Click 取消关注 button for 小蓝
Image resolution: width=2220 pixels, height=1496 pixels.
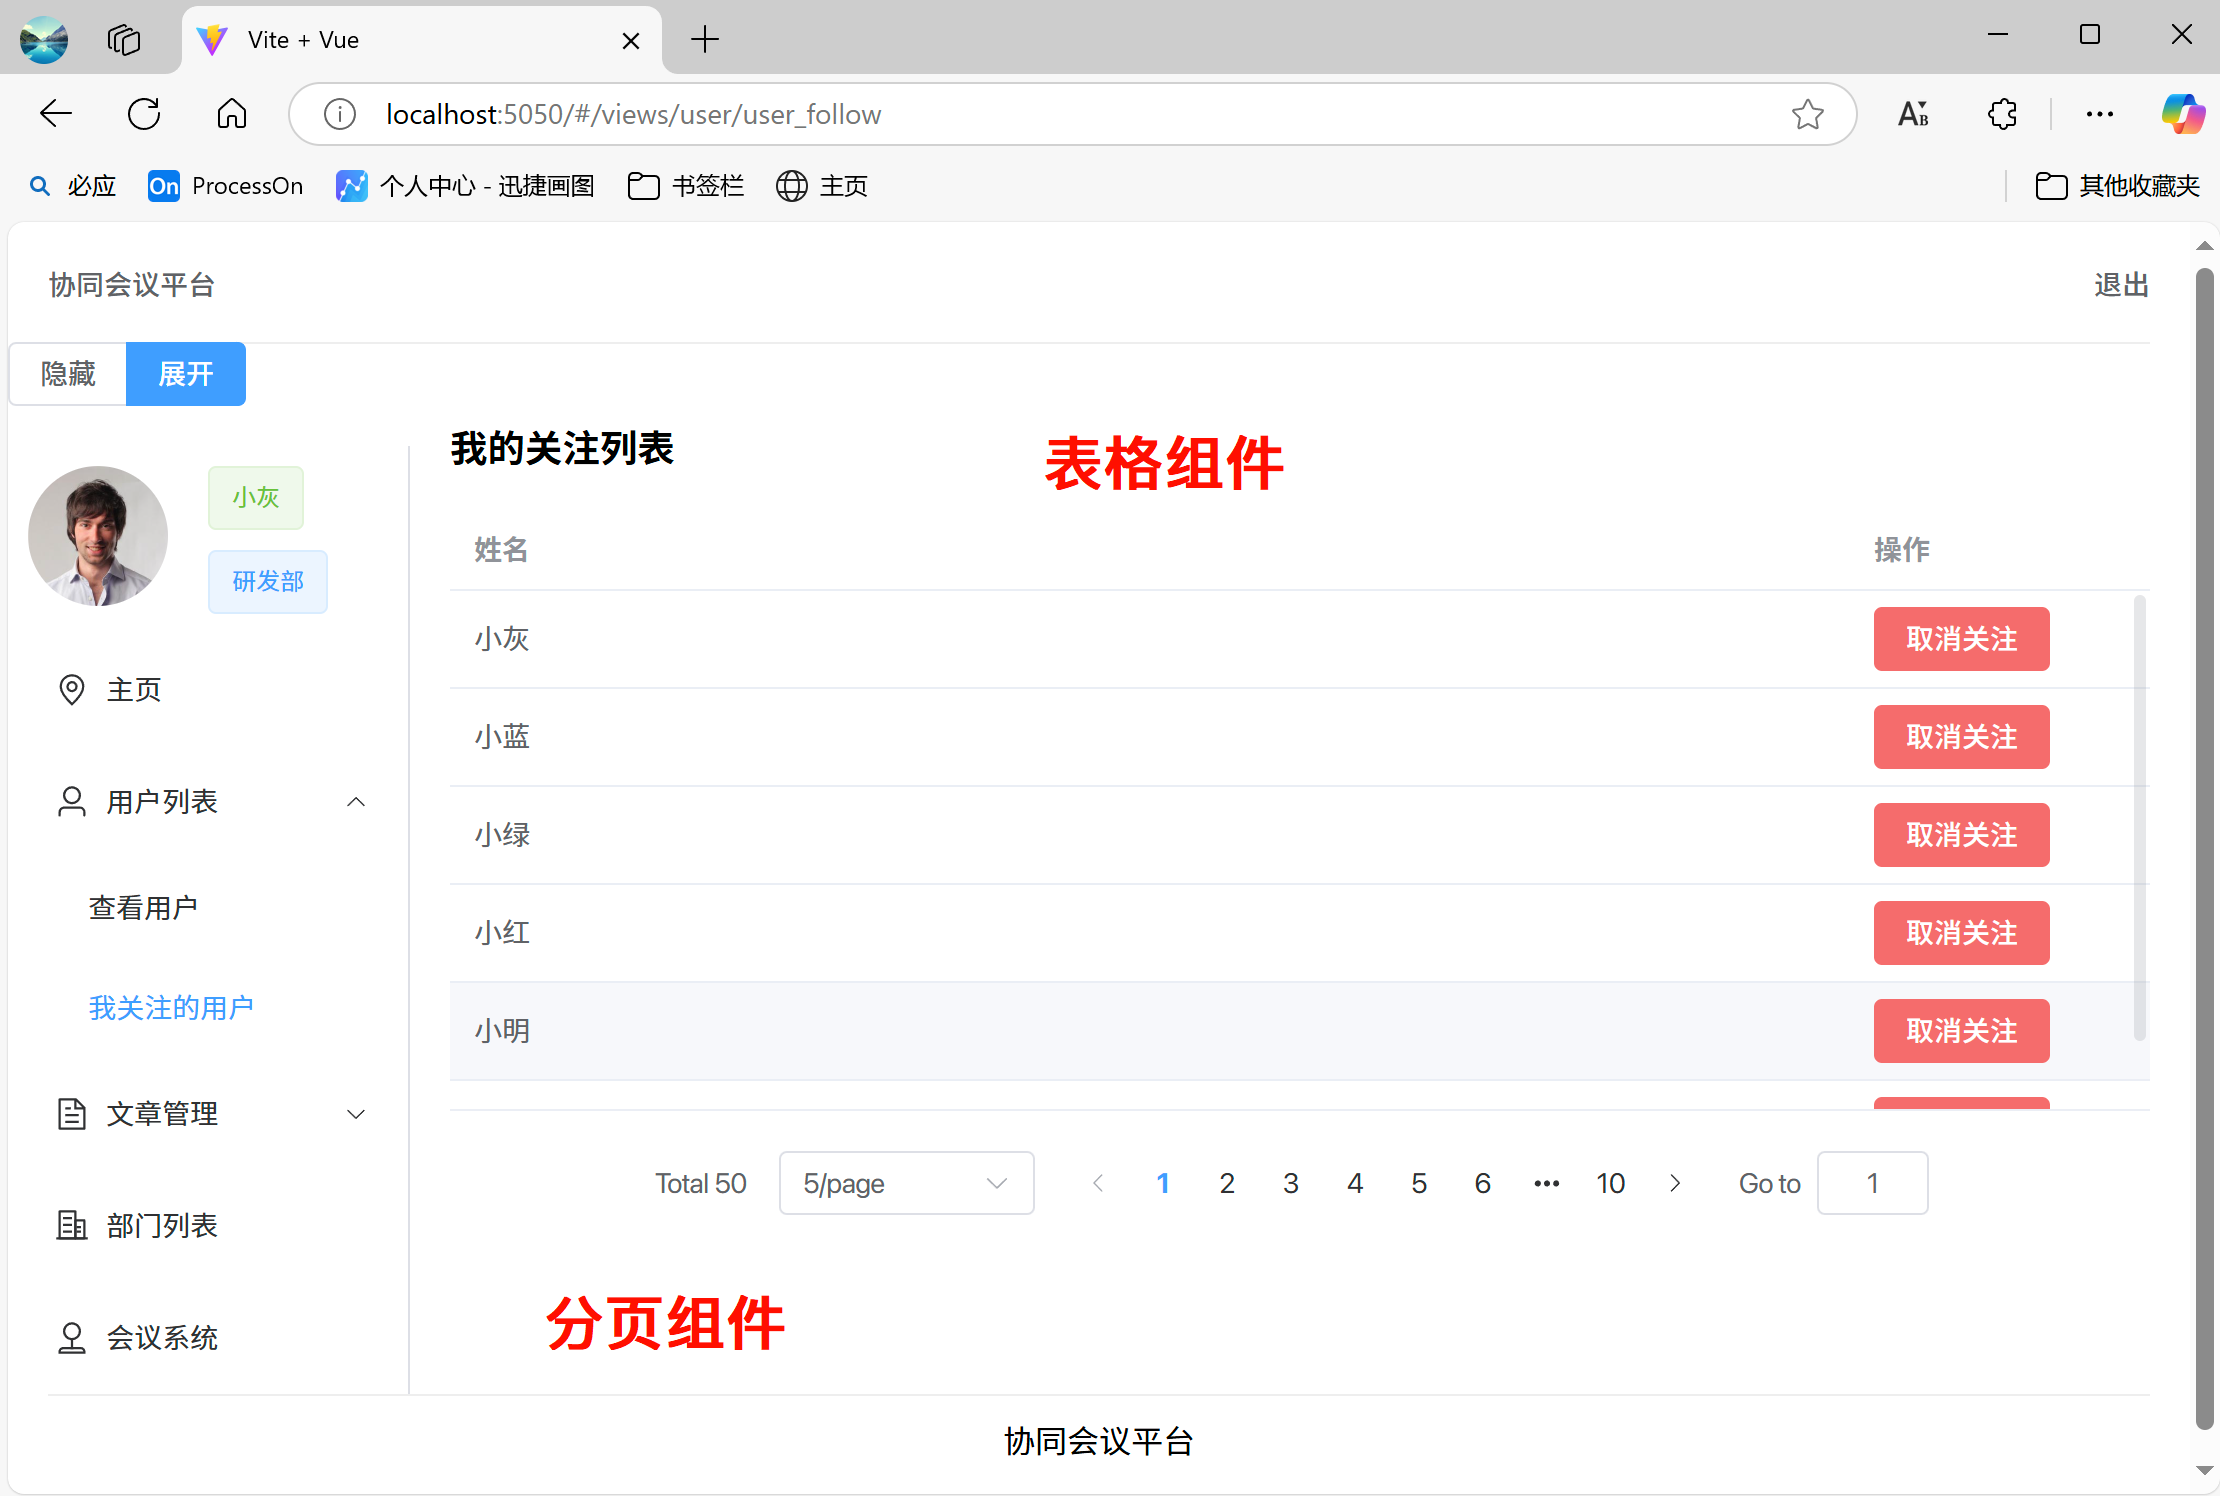coord(1961,737)
